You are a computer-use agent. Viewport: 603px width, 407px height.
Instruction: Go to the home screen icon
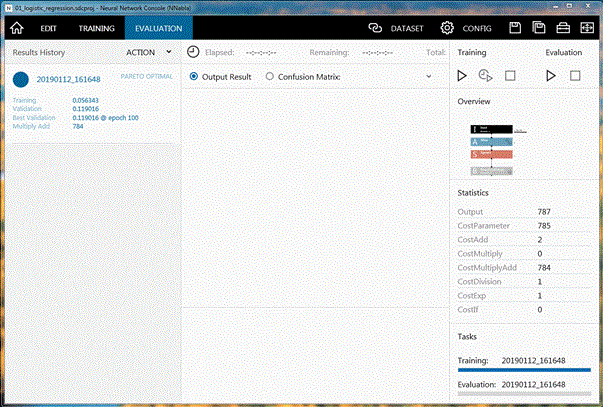pos(17,28)
